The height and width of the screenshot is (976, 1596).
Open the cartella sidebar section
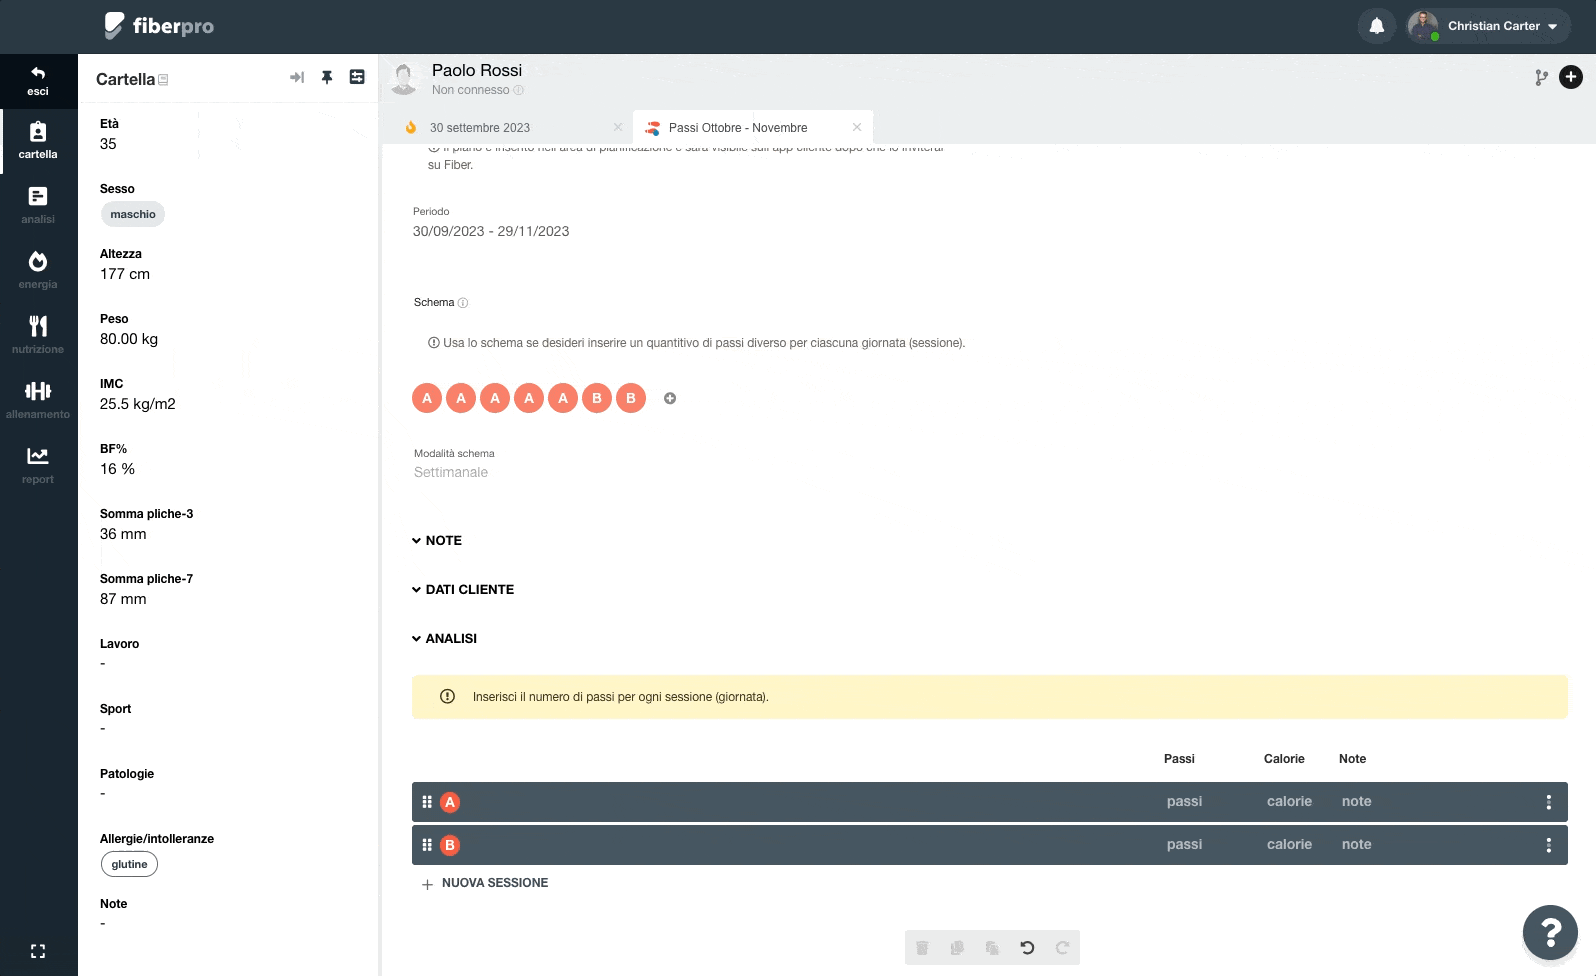38,140
